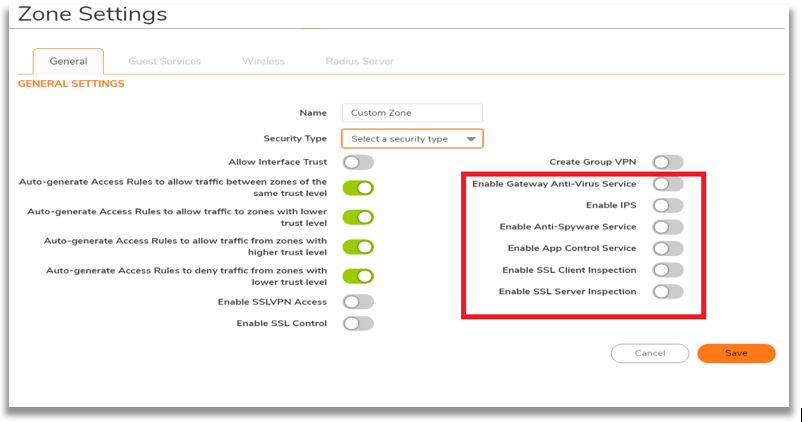Click the Allow Interface Trust label

click(x=278, y=162)
